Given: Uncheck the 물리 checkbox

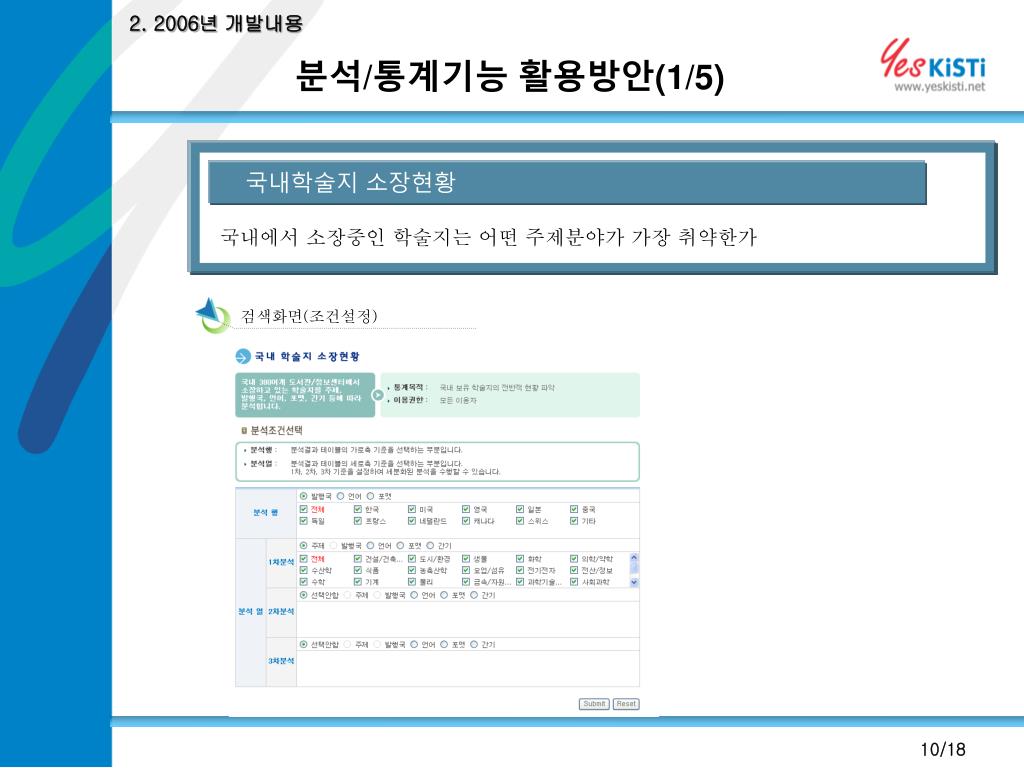Looking at the screenshot, I should (412, 581).
